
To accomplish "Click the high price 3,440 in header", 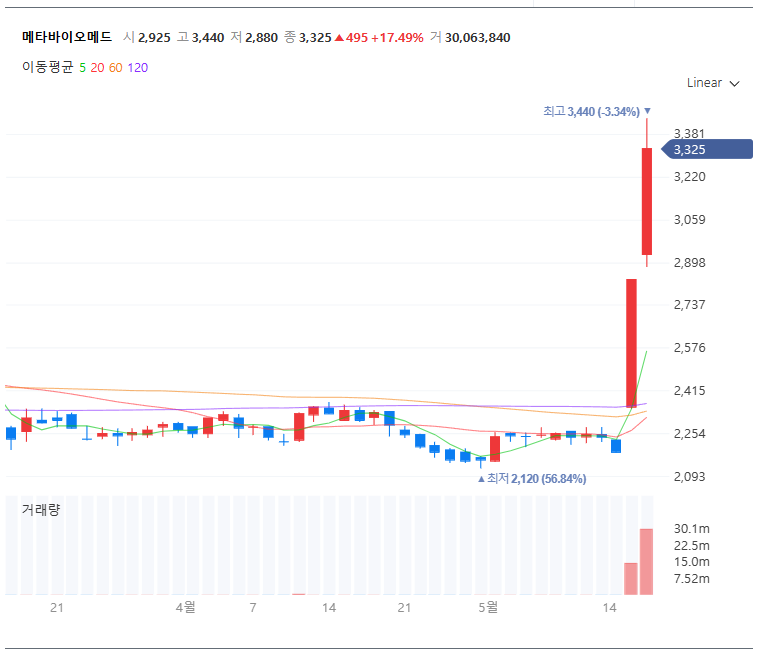I will click(208, 38).
